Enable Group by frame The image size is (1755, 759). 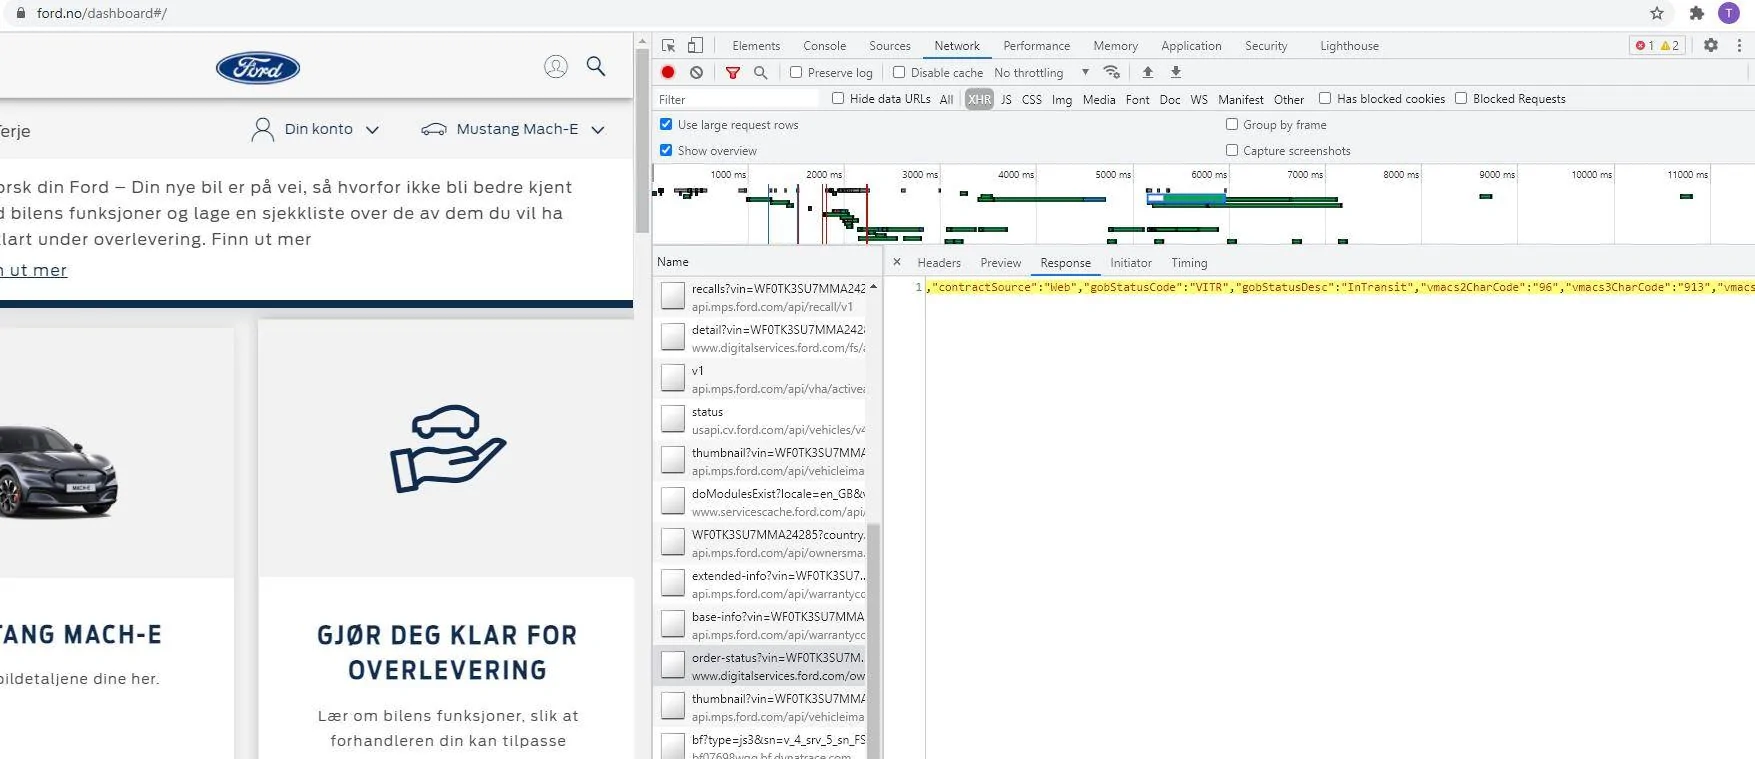click(1232, 124)
